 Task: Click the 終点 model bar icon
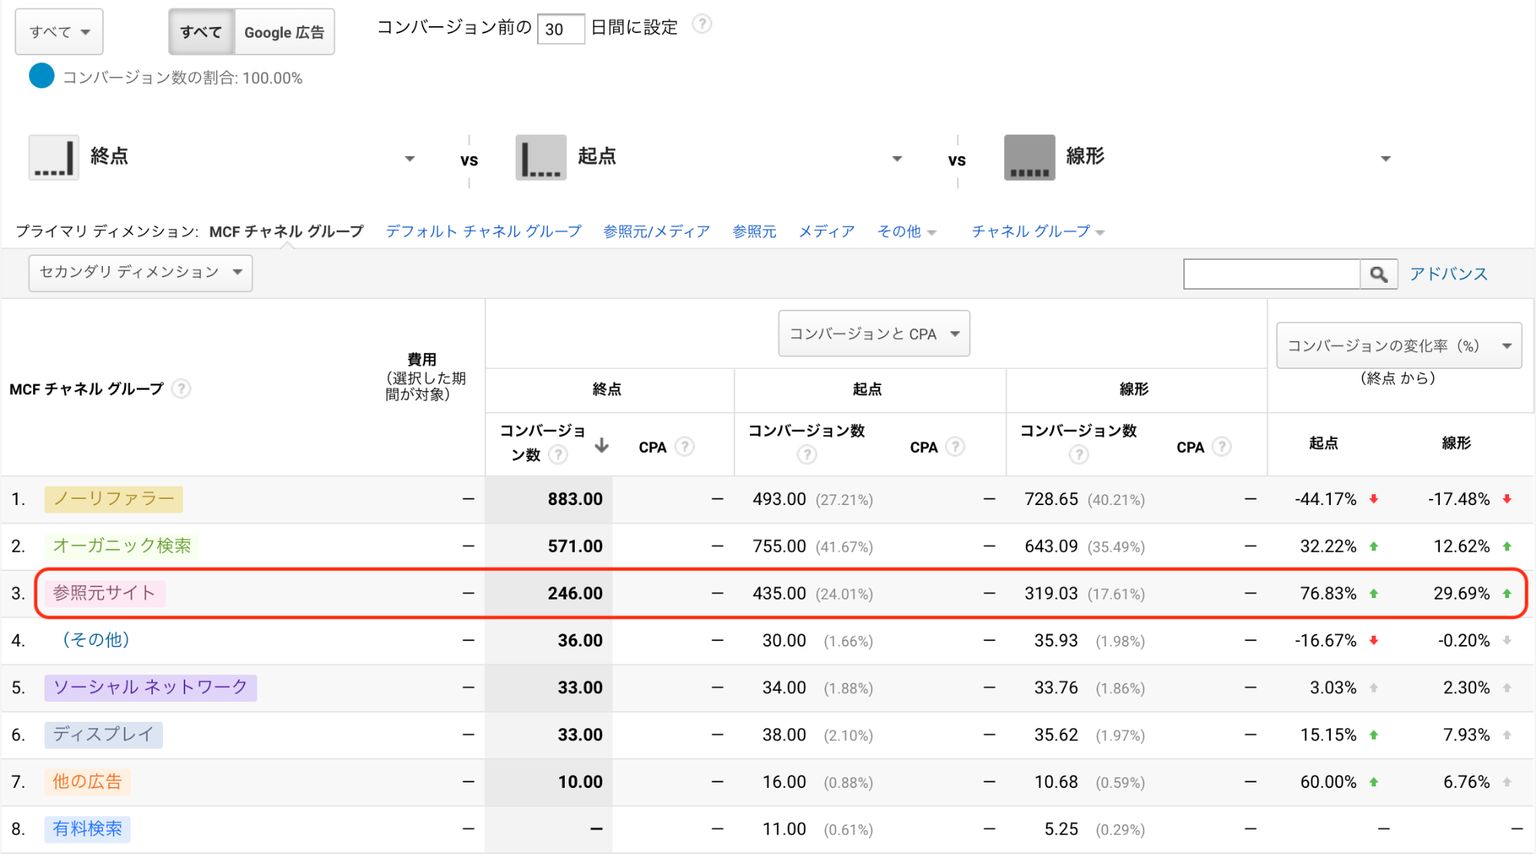coord(53,158)
